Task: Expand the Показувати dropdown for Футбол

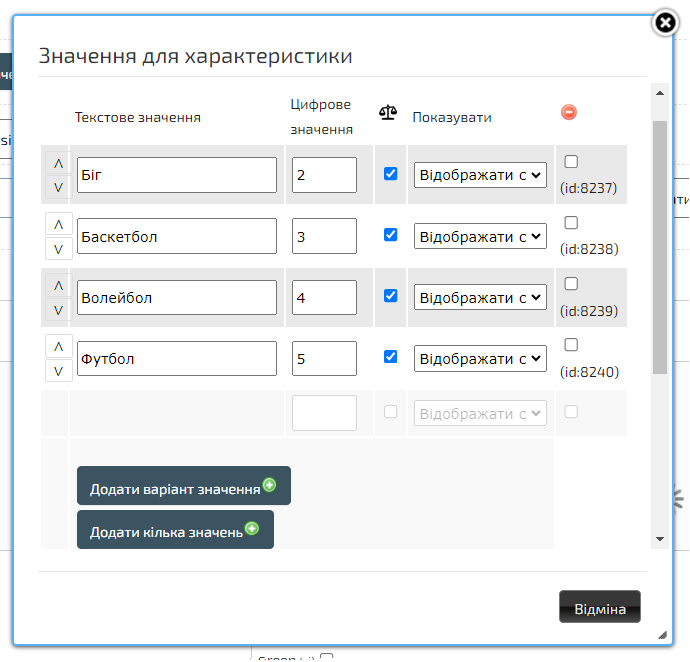Action: [480, 358]
